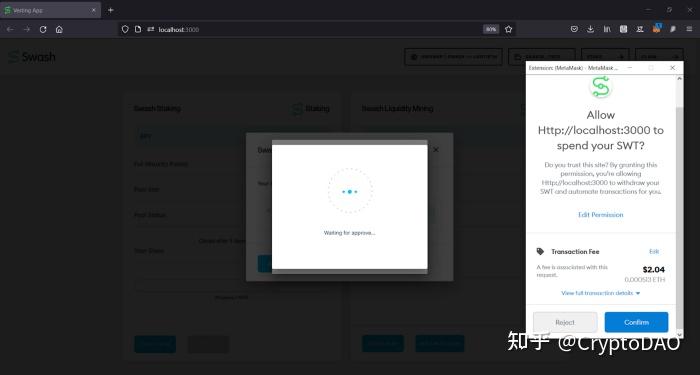
Task: Click the loading spinner in dialog
Action: coord(350,191)
